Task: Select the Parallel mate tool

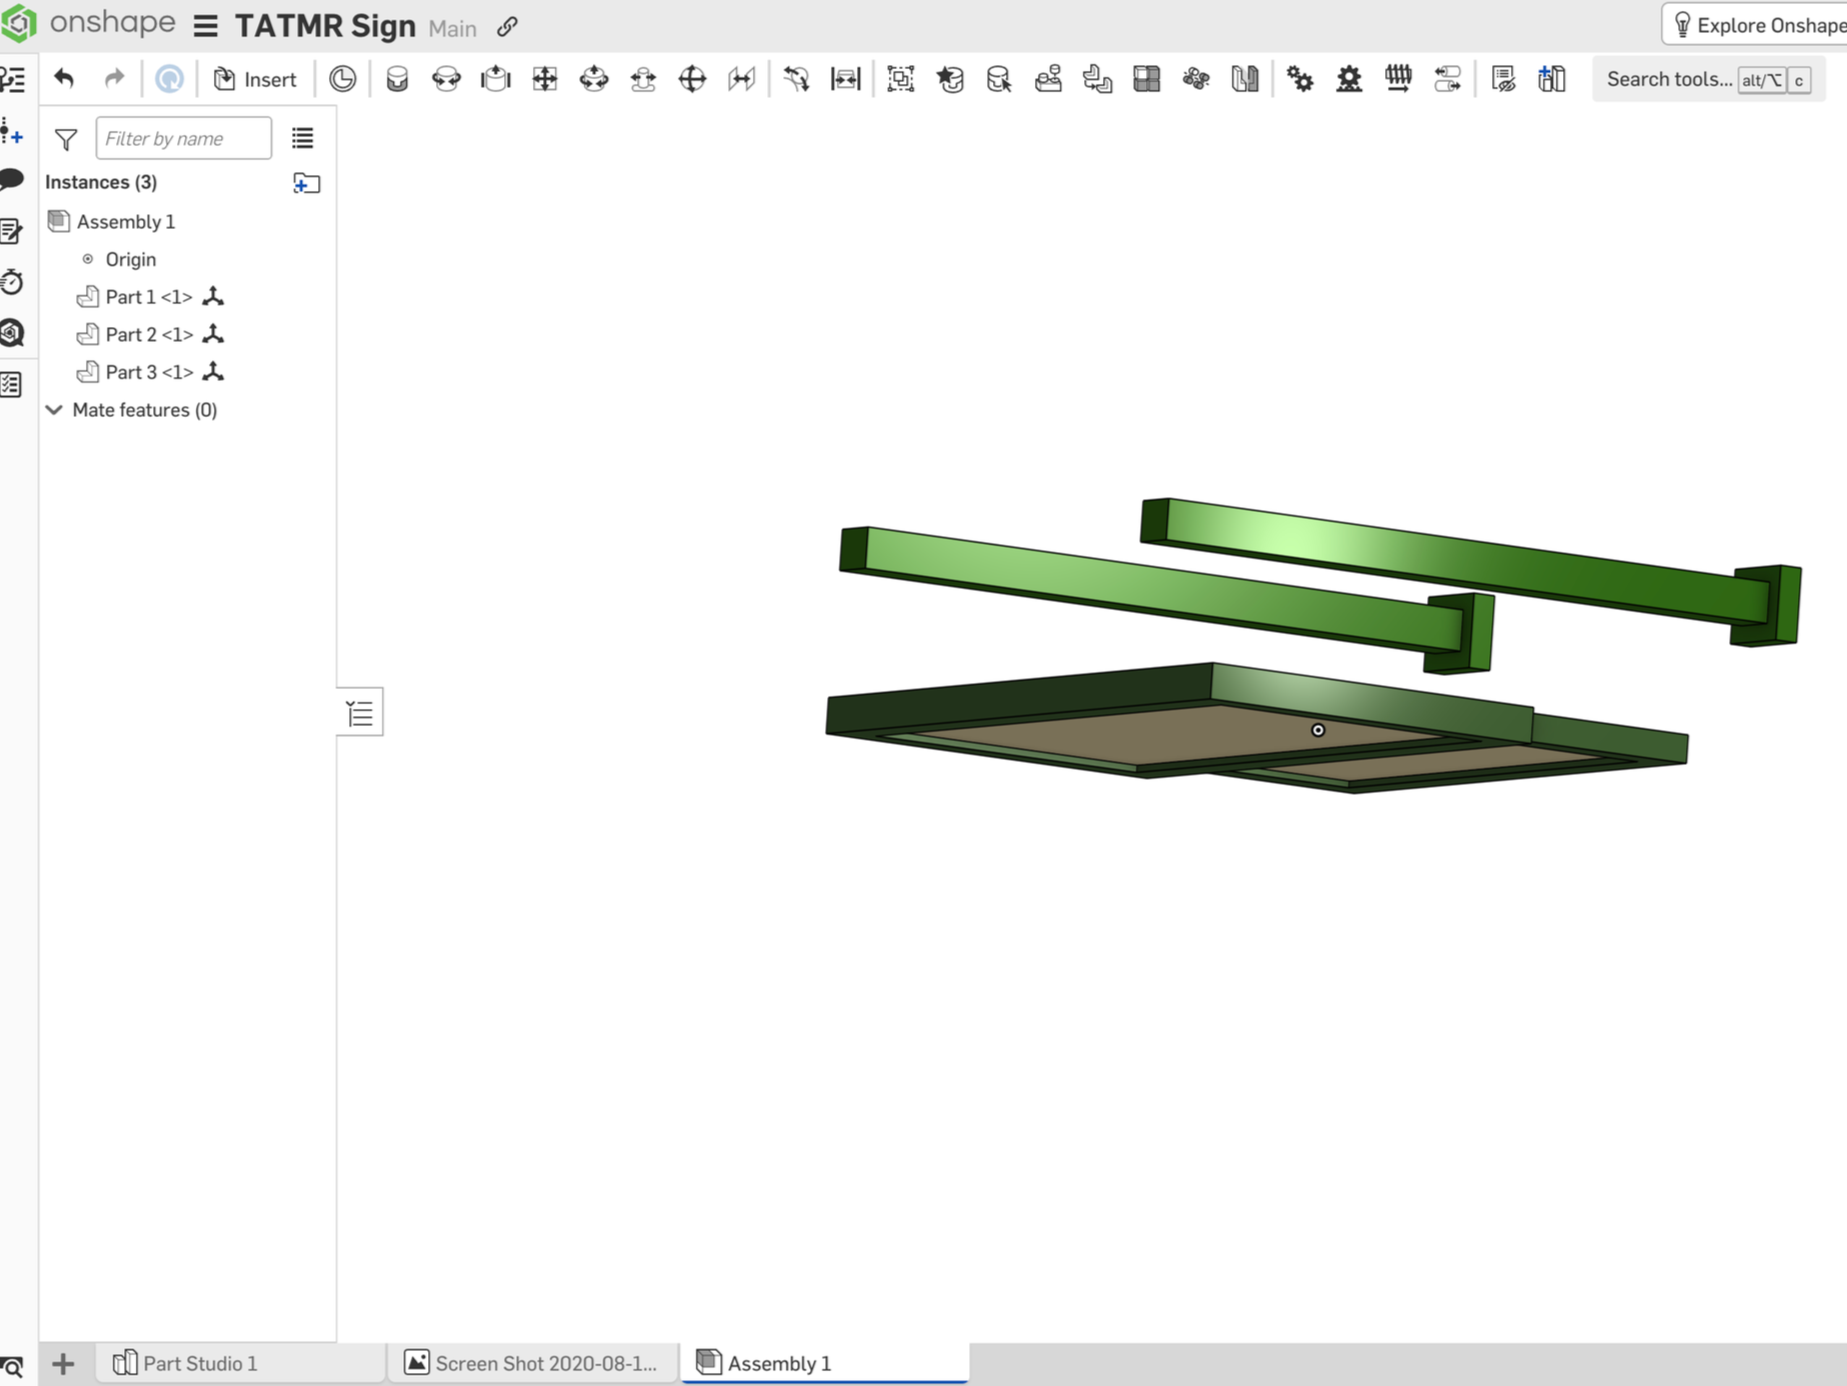Action: click(x=741, y=78)
